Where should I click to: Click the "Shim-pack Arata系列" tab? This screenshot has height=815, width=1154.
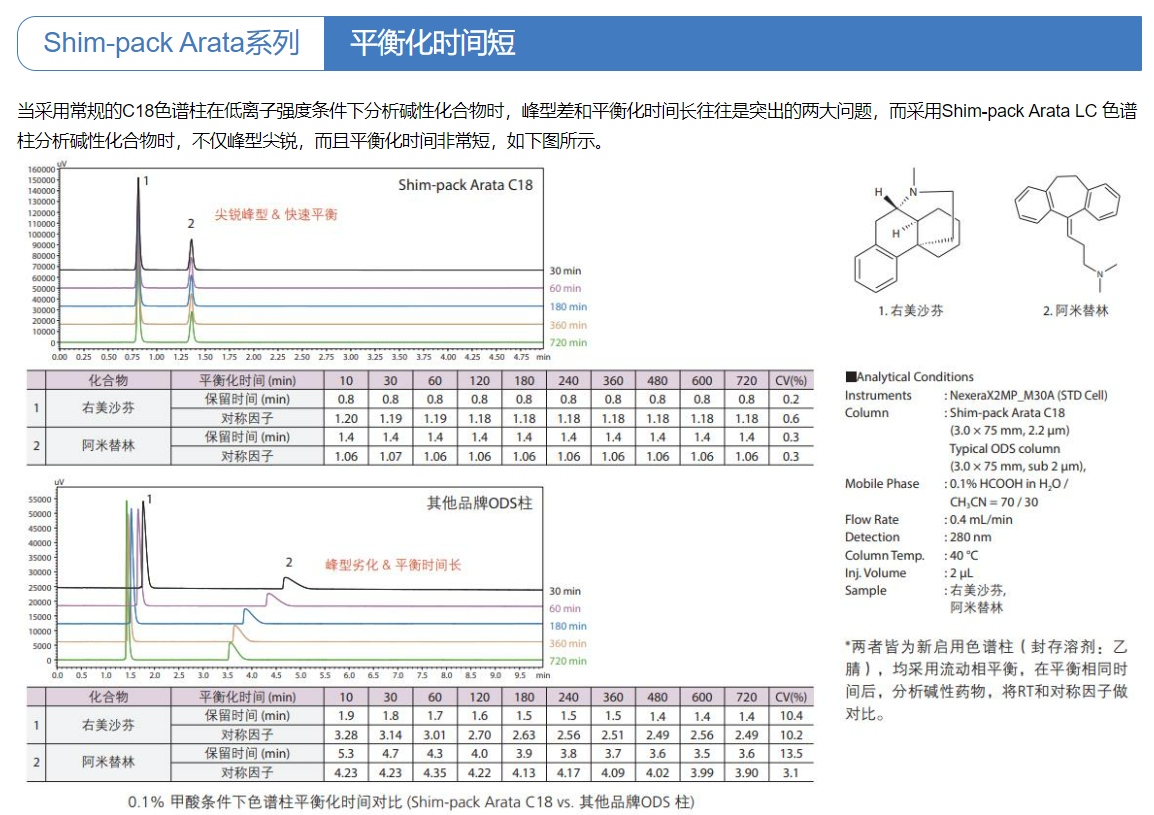point(171,43)
